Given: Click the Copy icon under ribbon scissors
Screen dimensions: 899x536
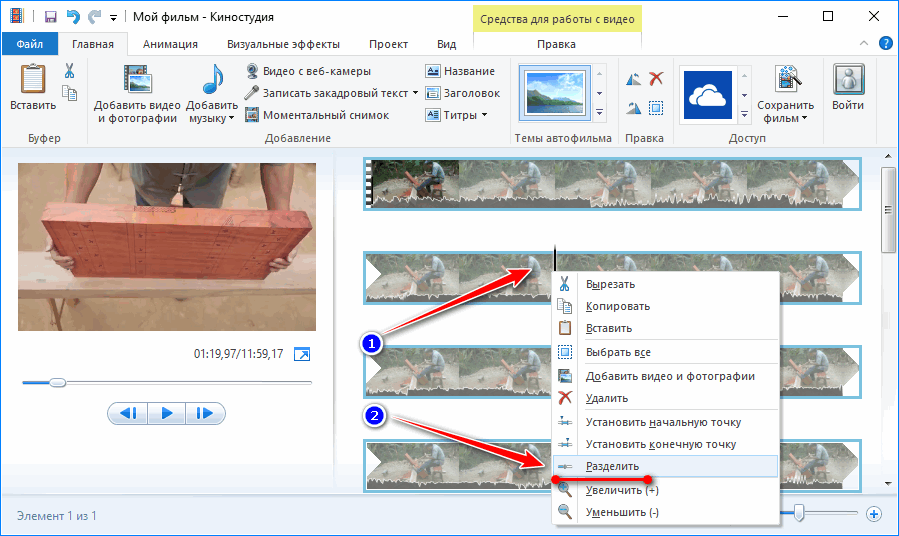Looking at the screenshot, I should coord(69,93).
